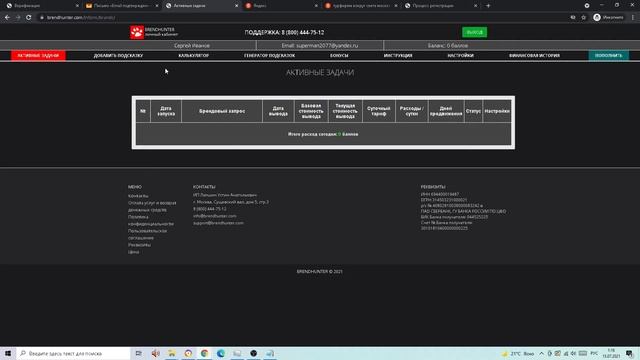Image resolution: width=640 pixels, height=360 pixels.
Task: Open Пользовательское соглашение footer link
Action: click(x=147, y=234)
